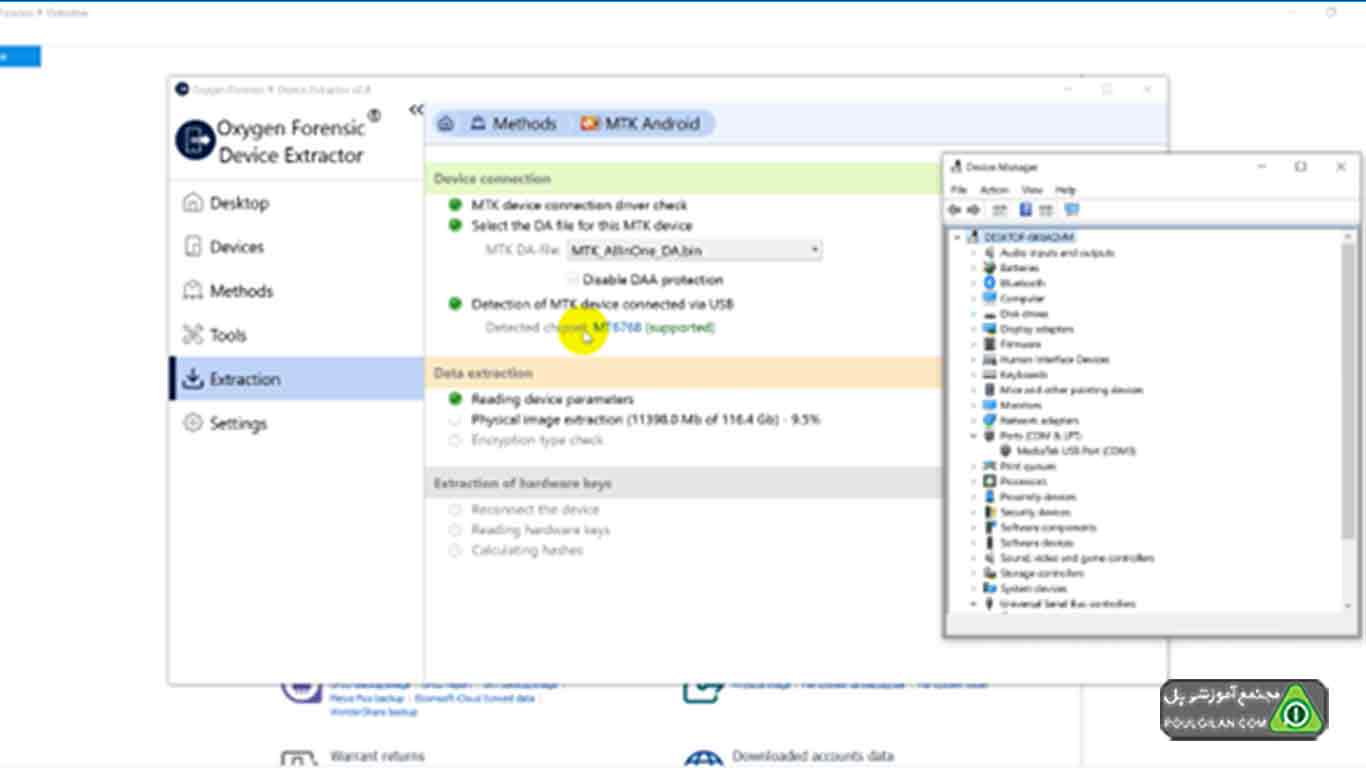Click the Display adapters icon in Device Manager
This screenshot has width=1366, height=768.
pos(990,329)
